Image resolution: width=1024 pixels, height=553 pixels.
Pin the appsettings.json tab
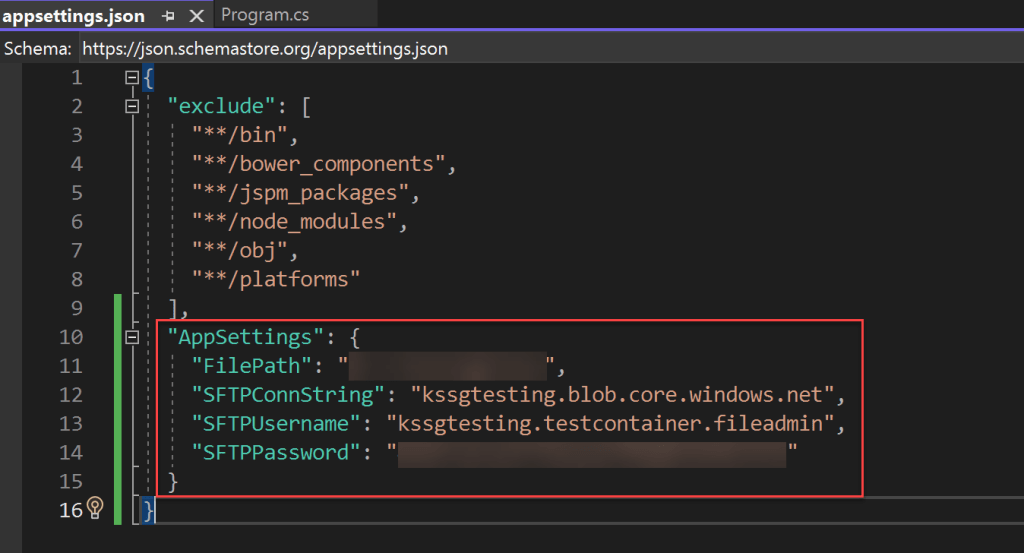click(x=168, y=16)
